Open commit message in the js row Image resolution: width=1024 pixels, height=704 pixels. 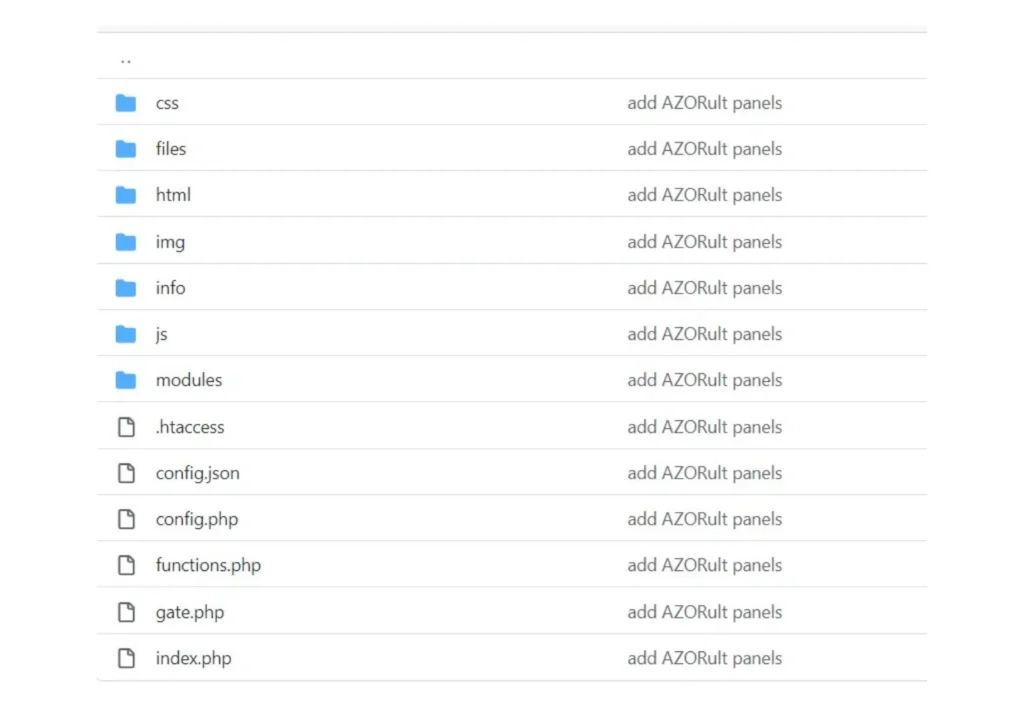(x=705, y=334)
